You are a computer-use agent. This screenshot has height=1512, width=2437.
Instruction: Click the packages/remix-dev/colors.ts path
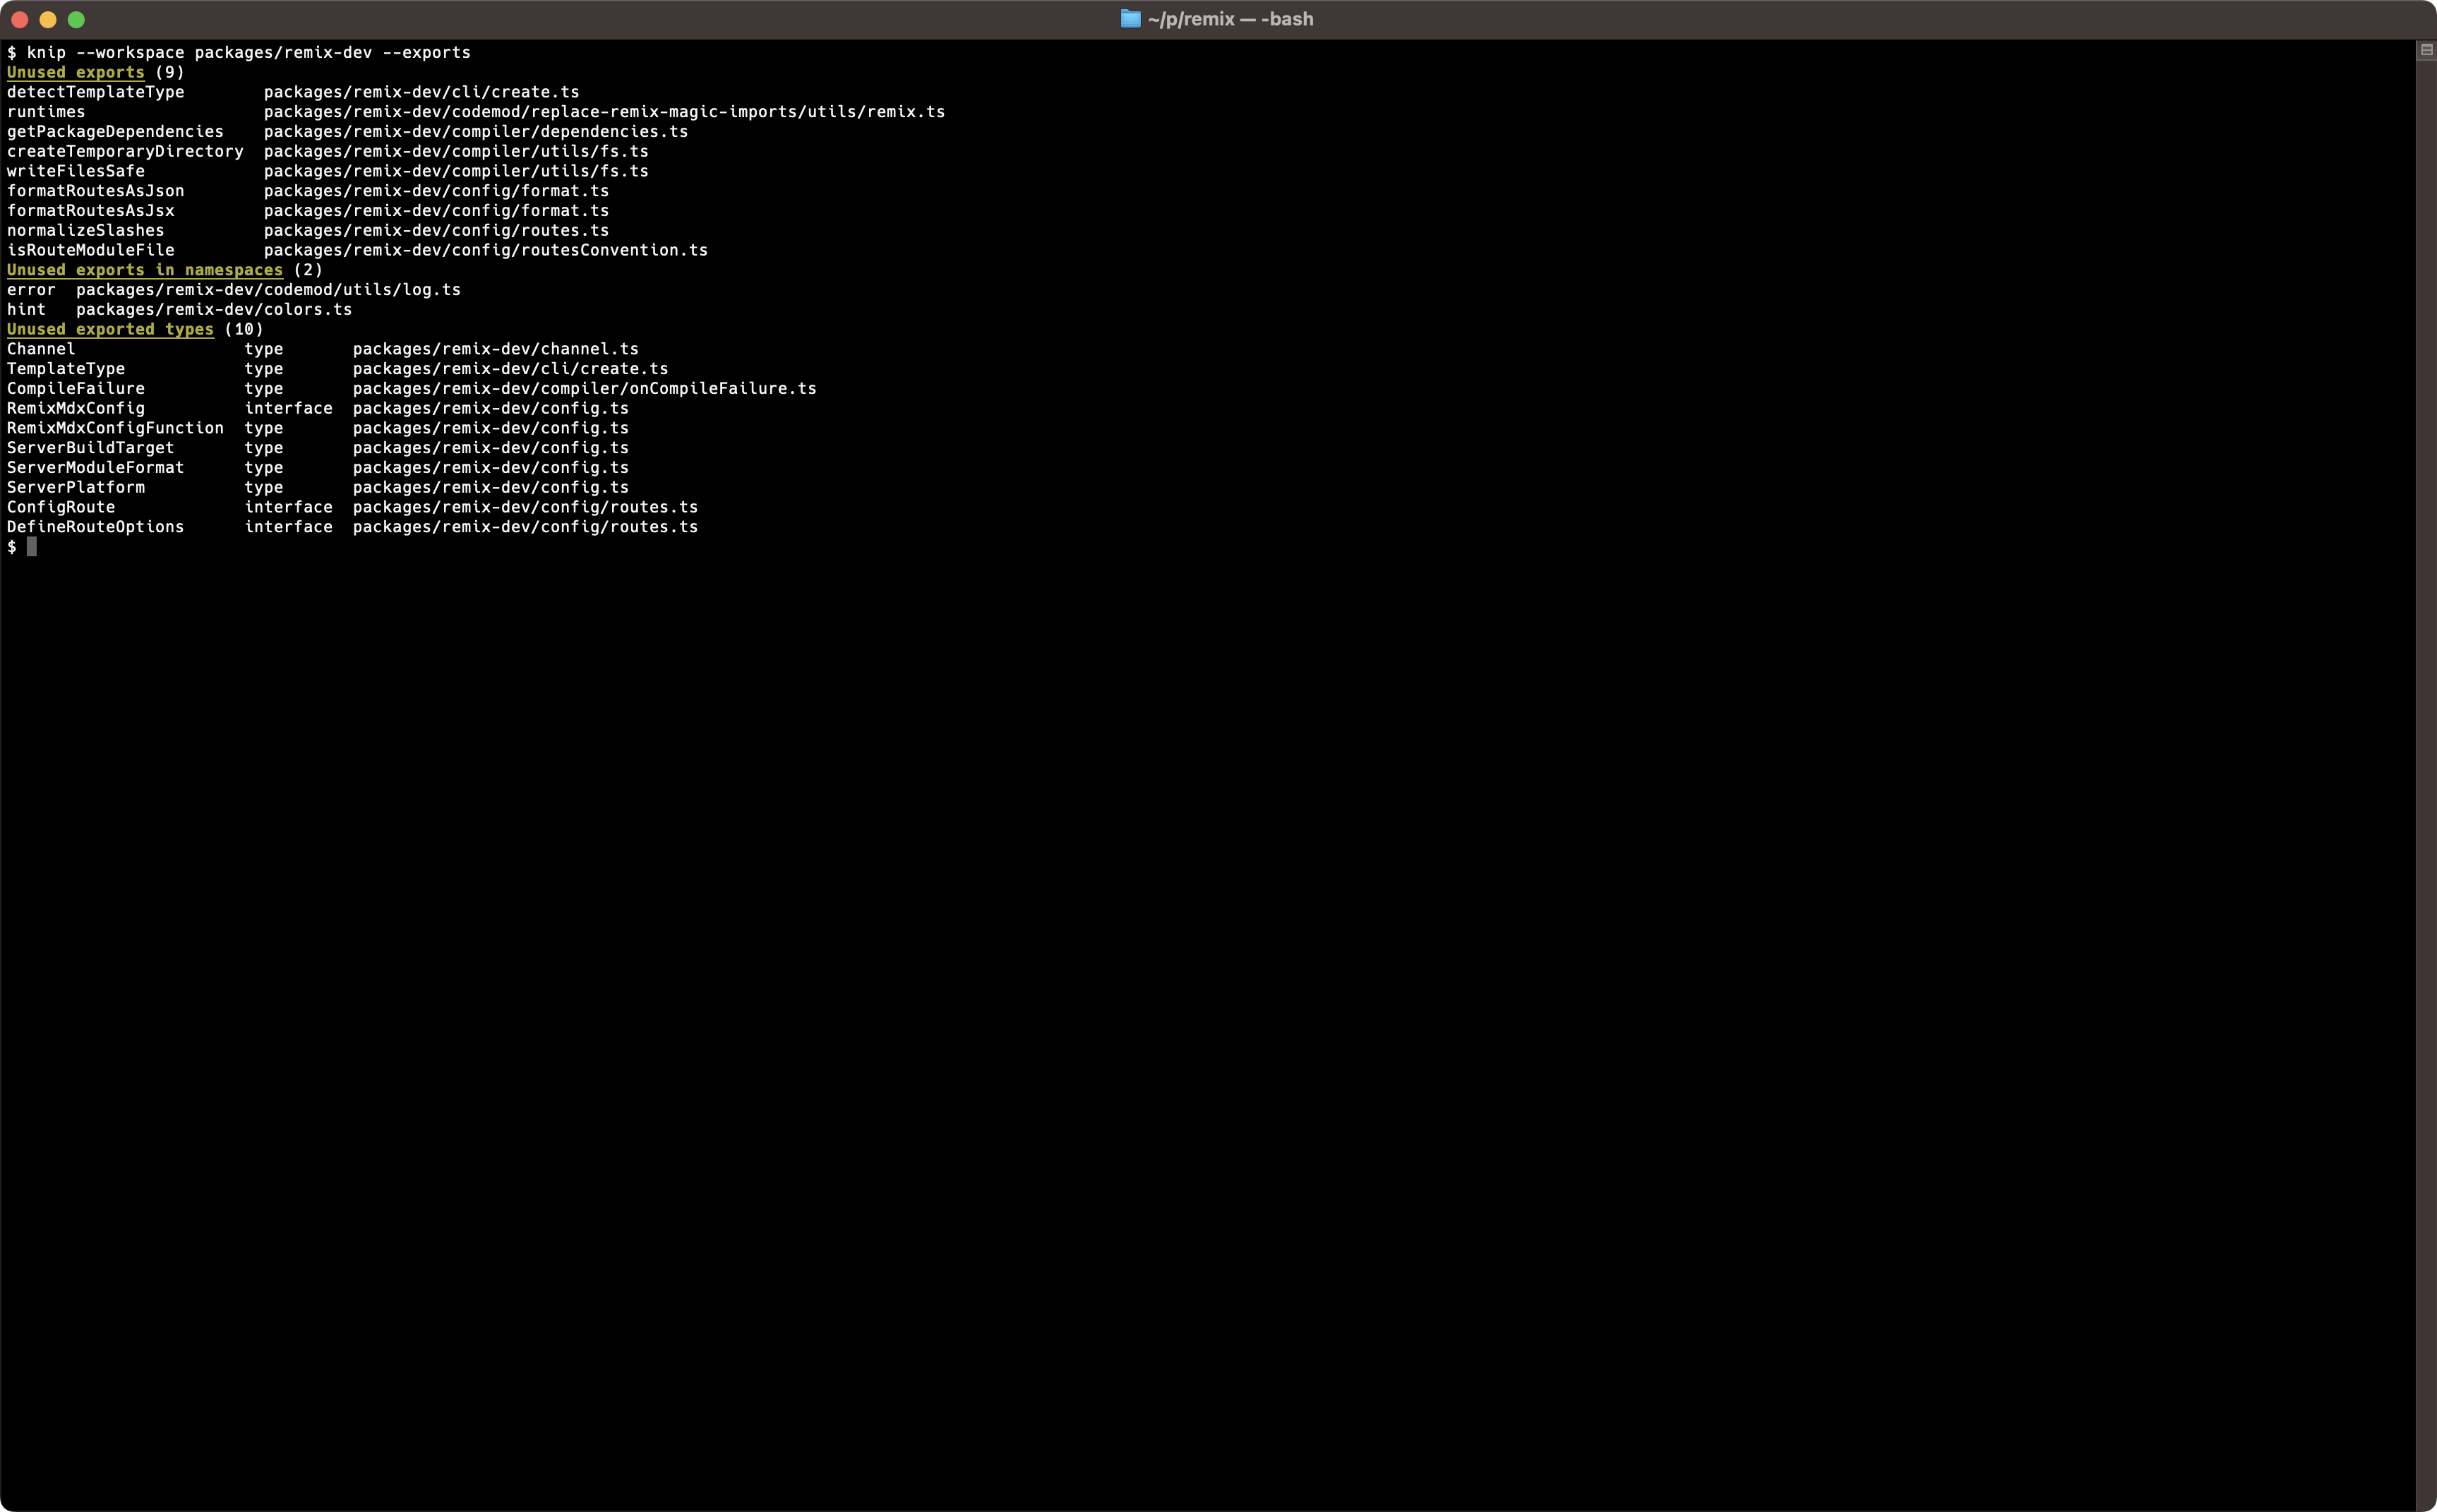214,310
